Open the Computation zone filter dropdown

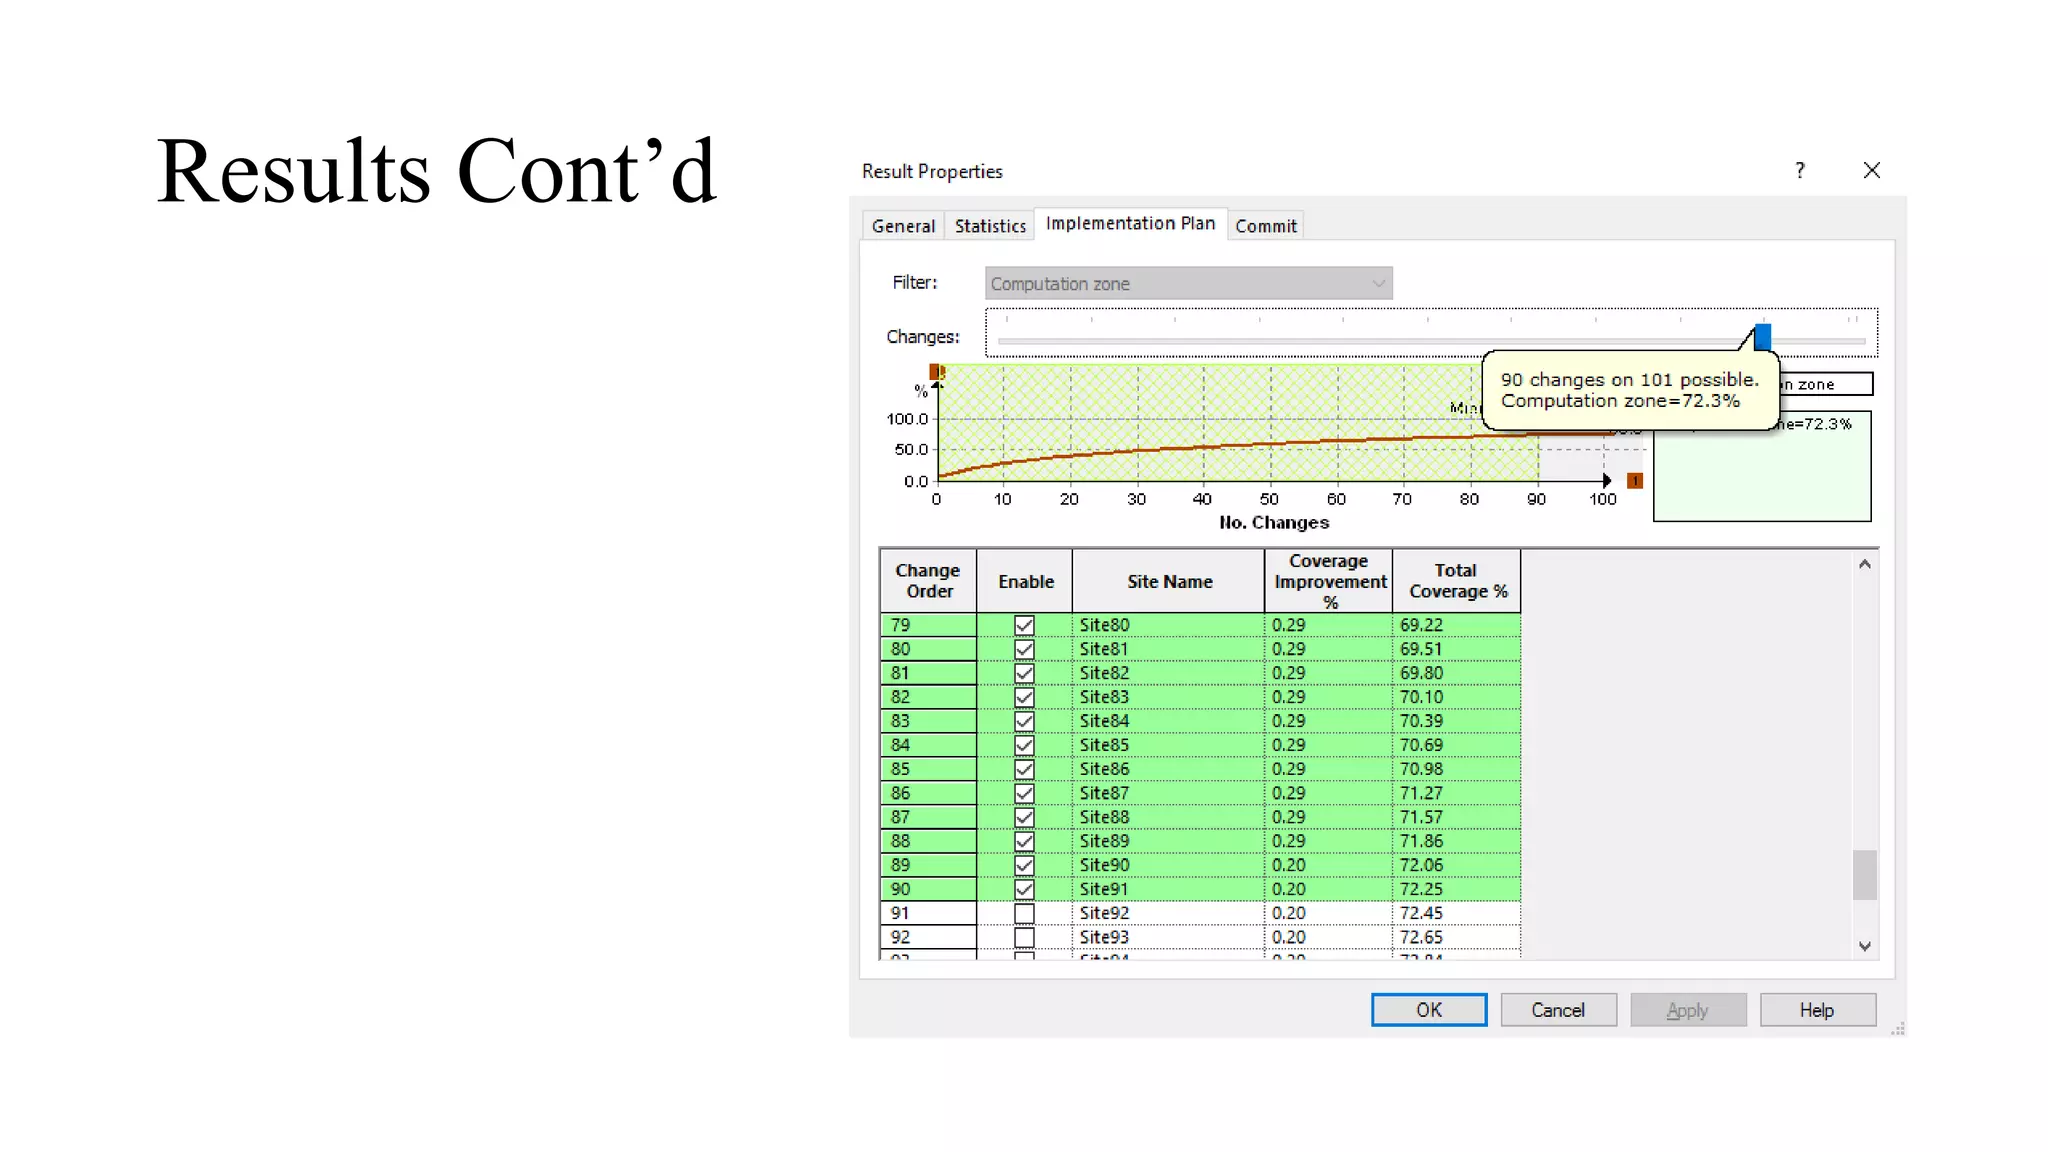[x=1187, y=284]
